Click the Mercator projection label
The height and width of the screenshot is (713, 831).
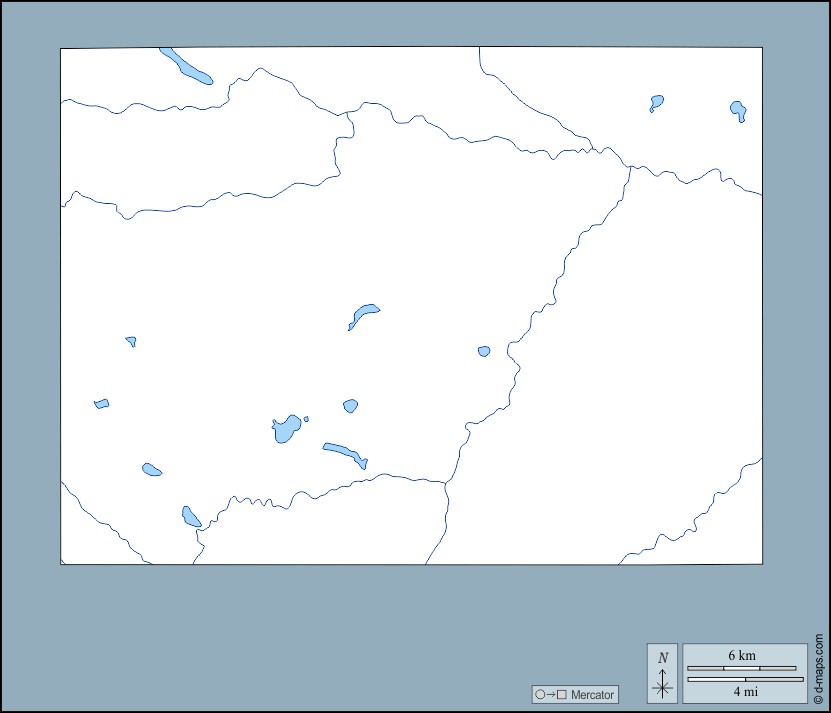pos(593,694)
